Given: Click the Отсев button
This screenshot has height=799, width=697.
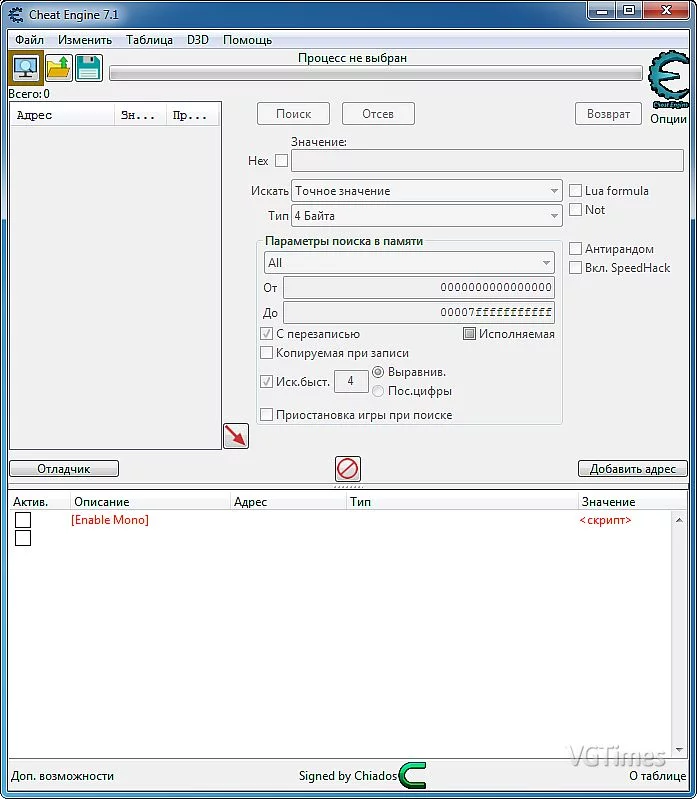Looking at the screenshot, I should tap(378, 114).
